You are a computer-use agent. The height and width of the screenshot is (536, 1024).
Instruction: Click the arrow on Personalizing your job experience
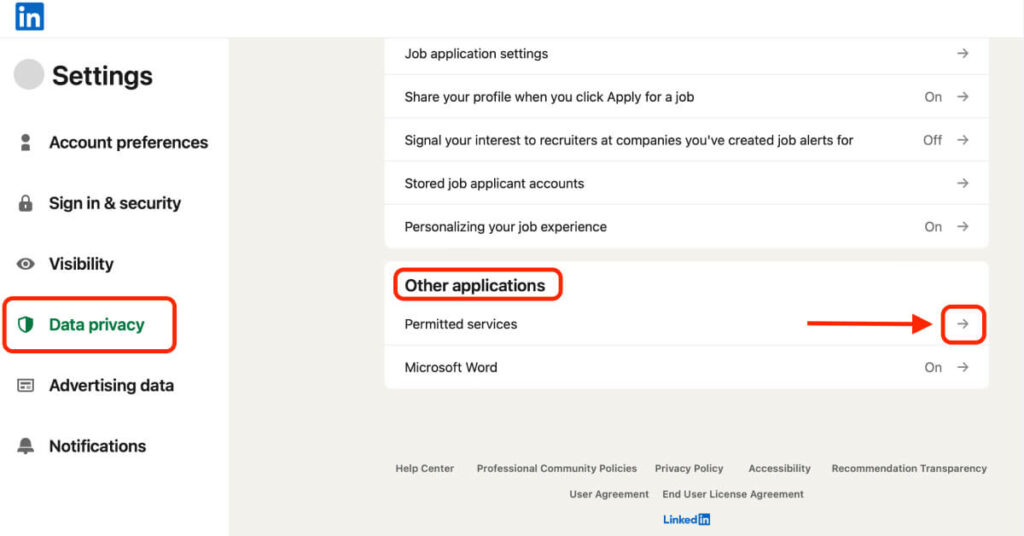tap(963, 227)
